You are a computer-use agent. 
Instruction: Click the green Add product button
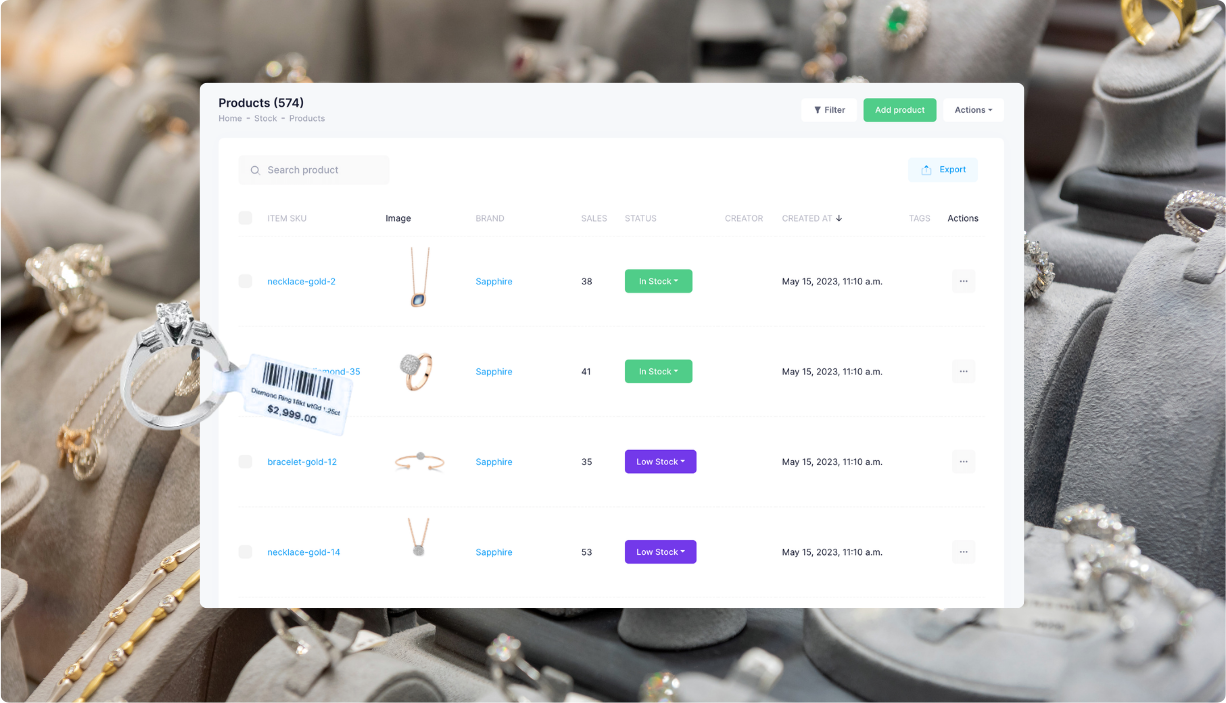click(x=899, y=110)
